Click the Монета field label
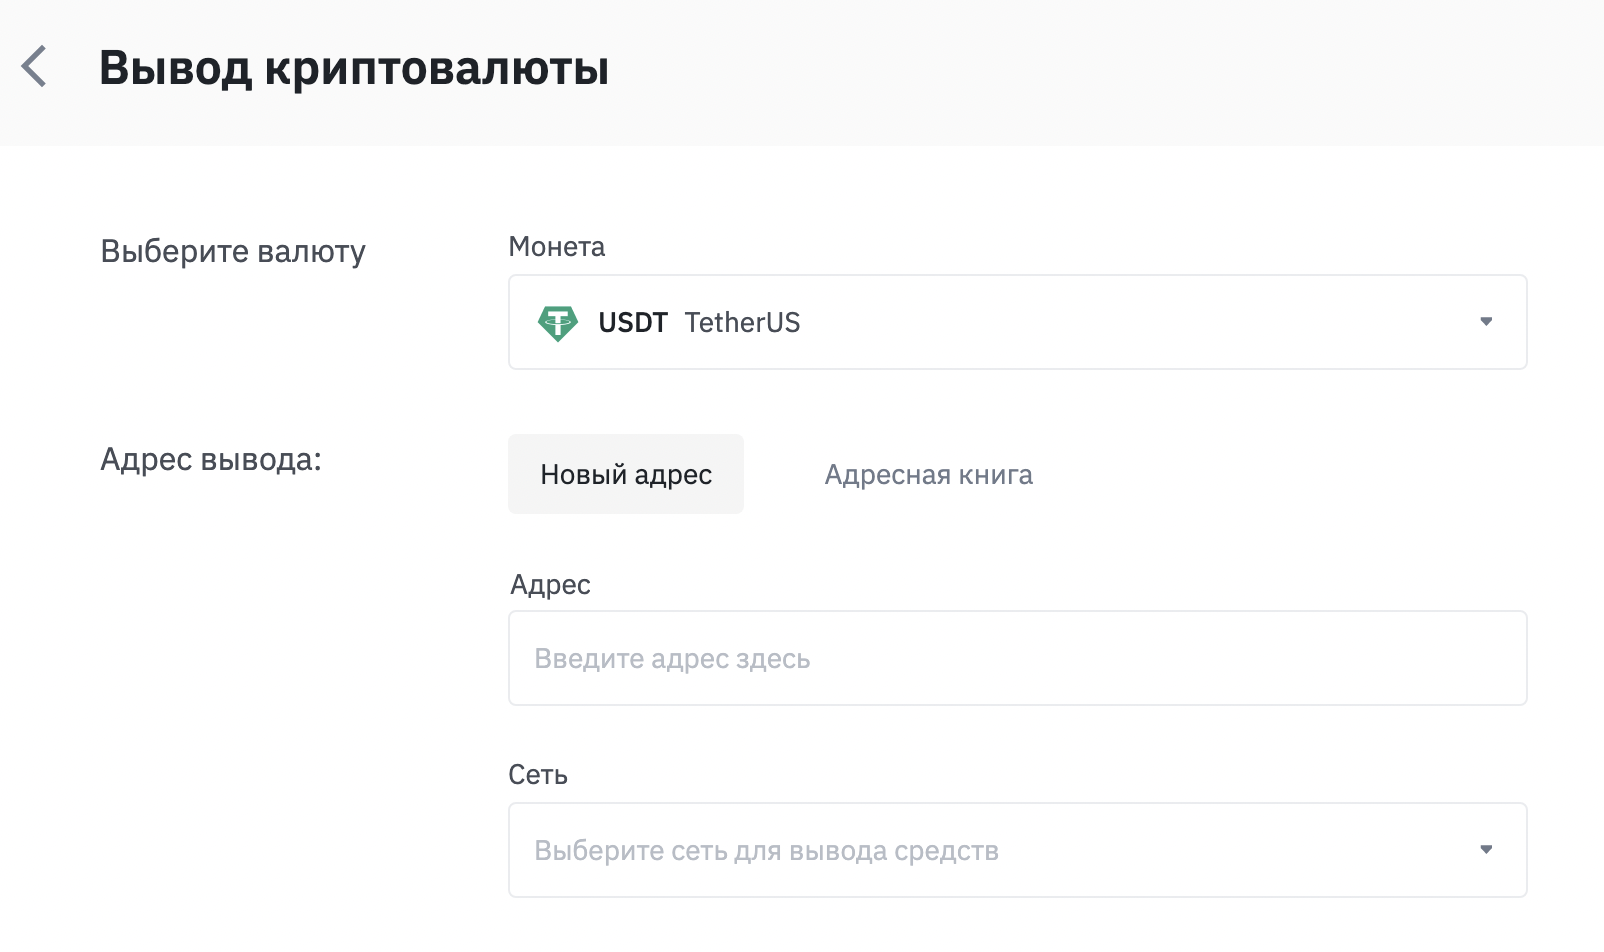Image resolution: width=1604 pixels, height=952 pixels. pyautogui.click(x=557, y=247)
